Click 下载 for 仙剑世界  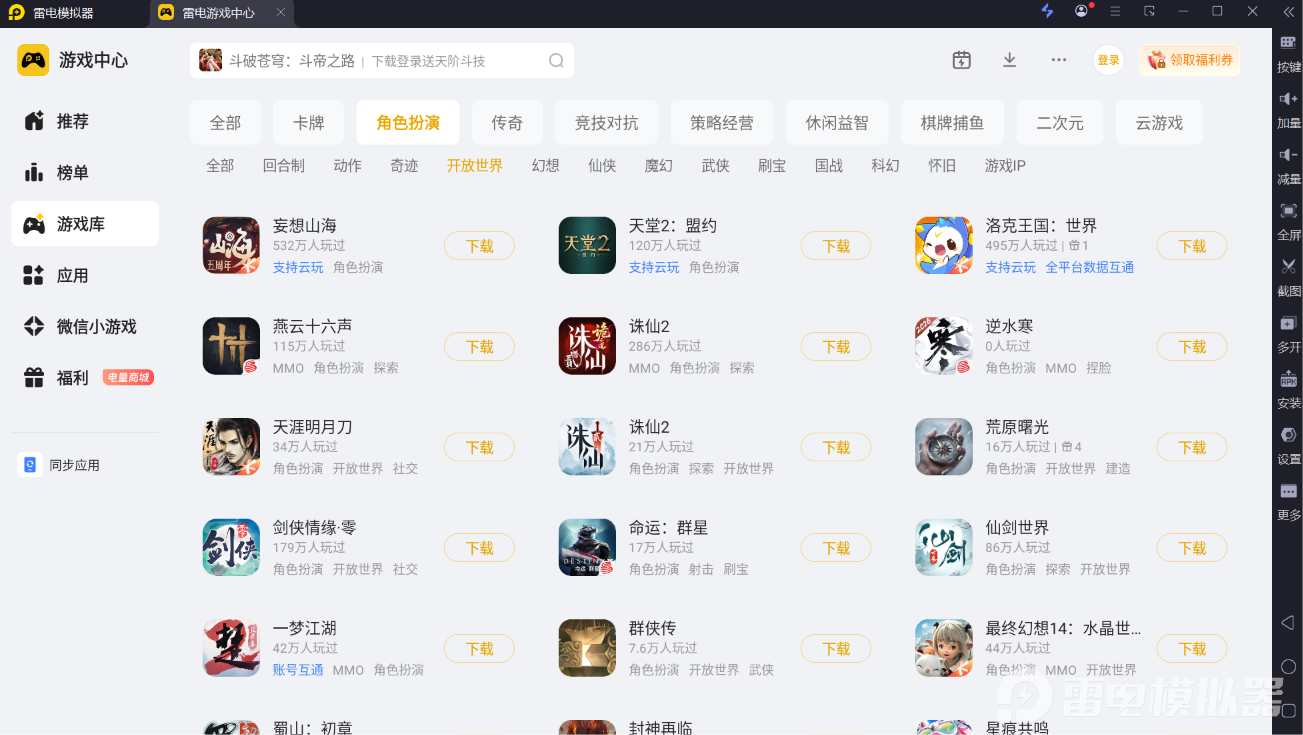pyautogui.click(x=1192, y=548)
